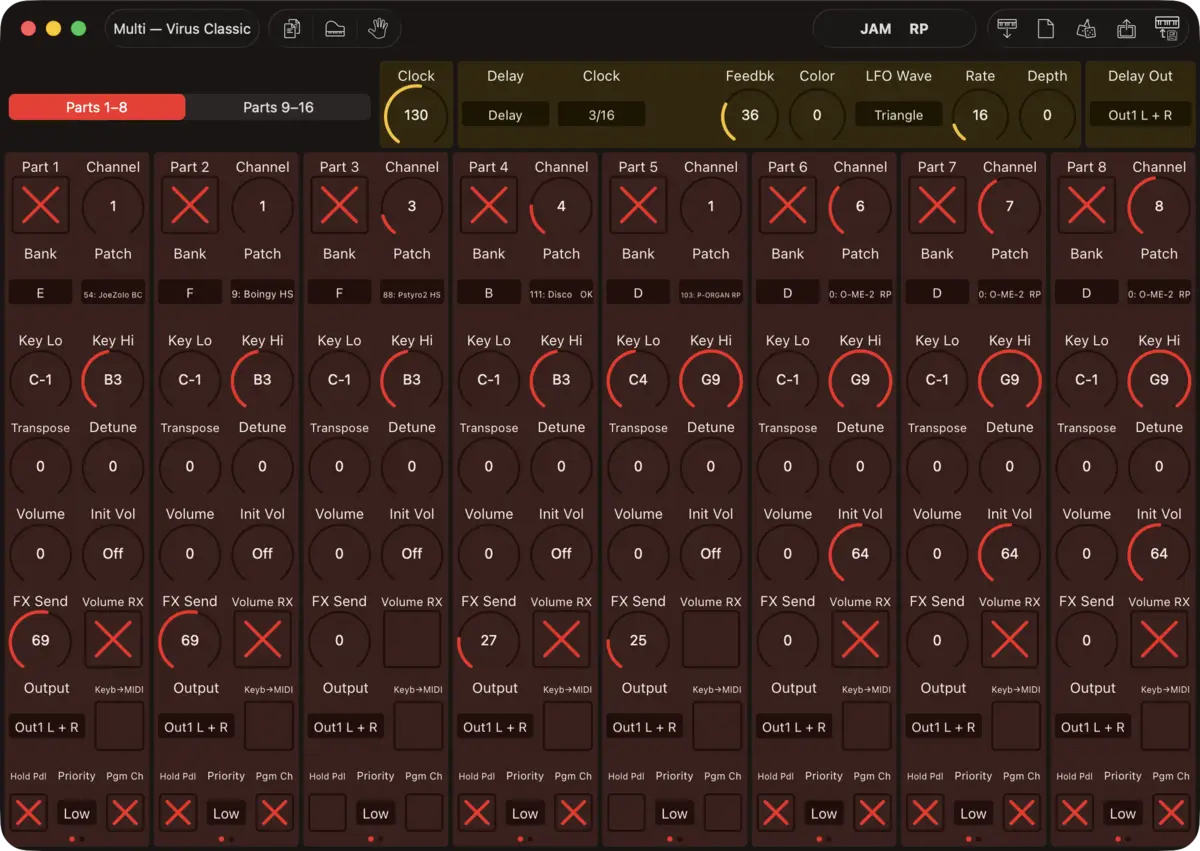Image resolution: width=1200 pixels, height=851 pixels.
Task: Enable Keyb→MIDI for Part 2
Action: point(269,726)
